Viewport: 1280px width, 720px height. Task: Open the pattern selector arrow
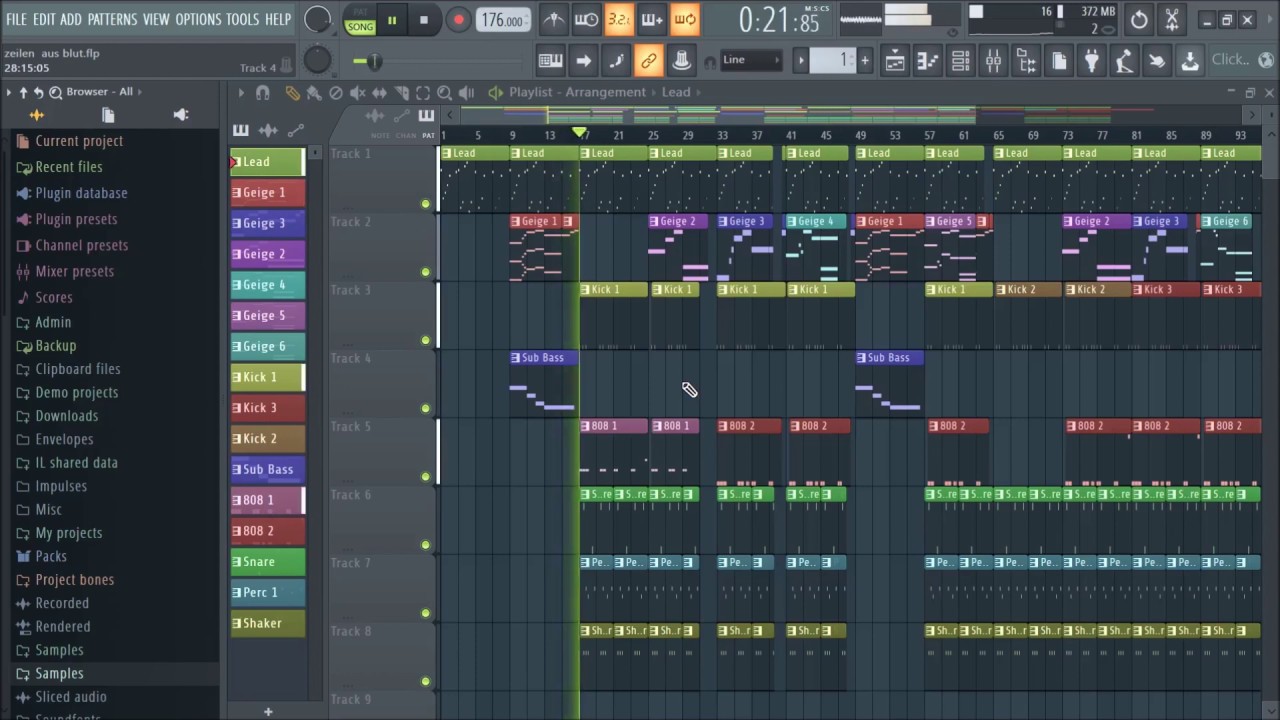(x=800, y=60)
